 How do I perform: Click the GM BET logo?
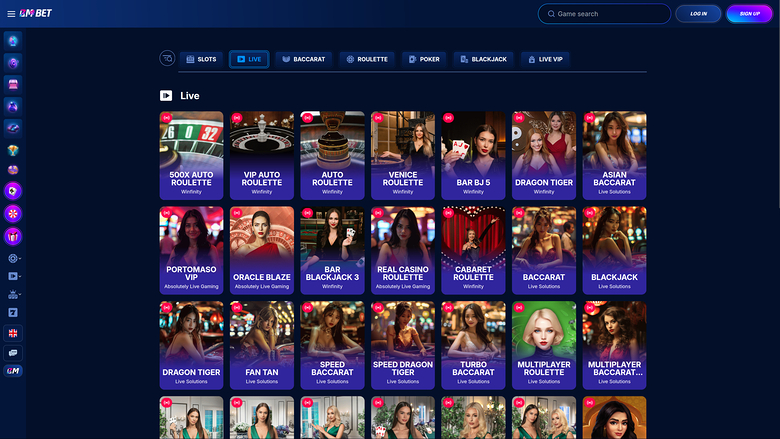coord(36,14)
